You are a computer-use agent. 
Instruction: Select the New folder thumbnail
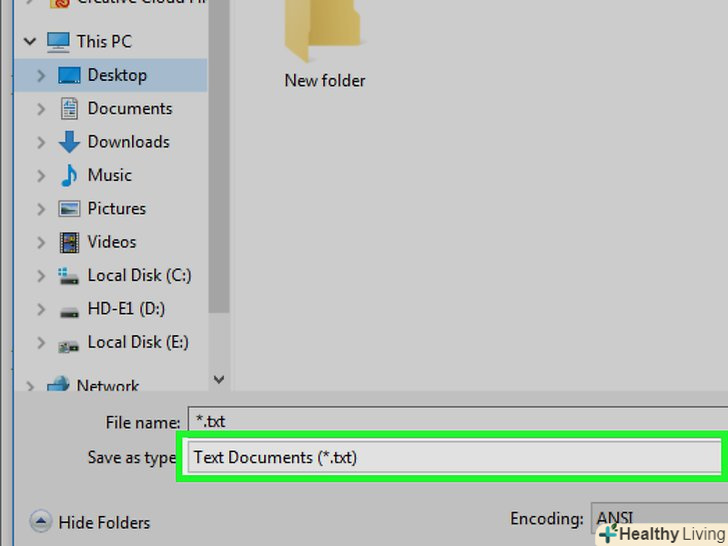click(325, 45)
